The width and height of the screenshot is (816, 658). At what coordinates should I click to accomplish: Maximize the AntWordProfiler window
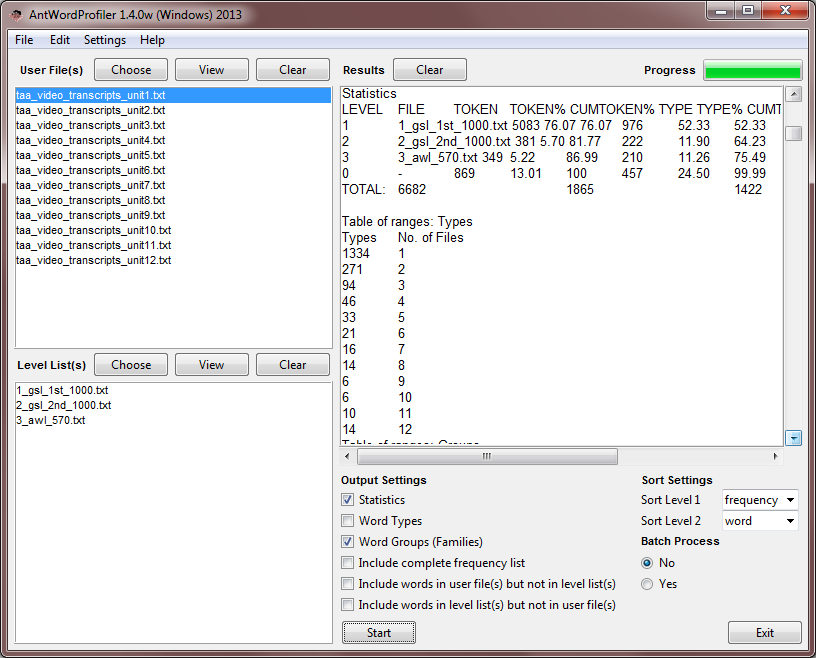(748, 11)
